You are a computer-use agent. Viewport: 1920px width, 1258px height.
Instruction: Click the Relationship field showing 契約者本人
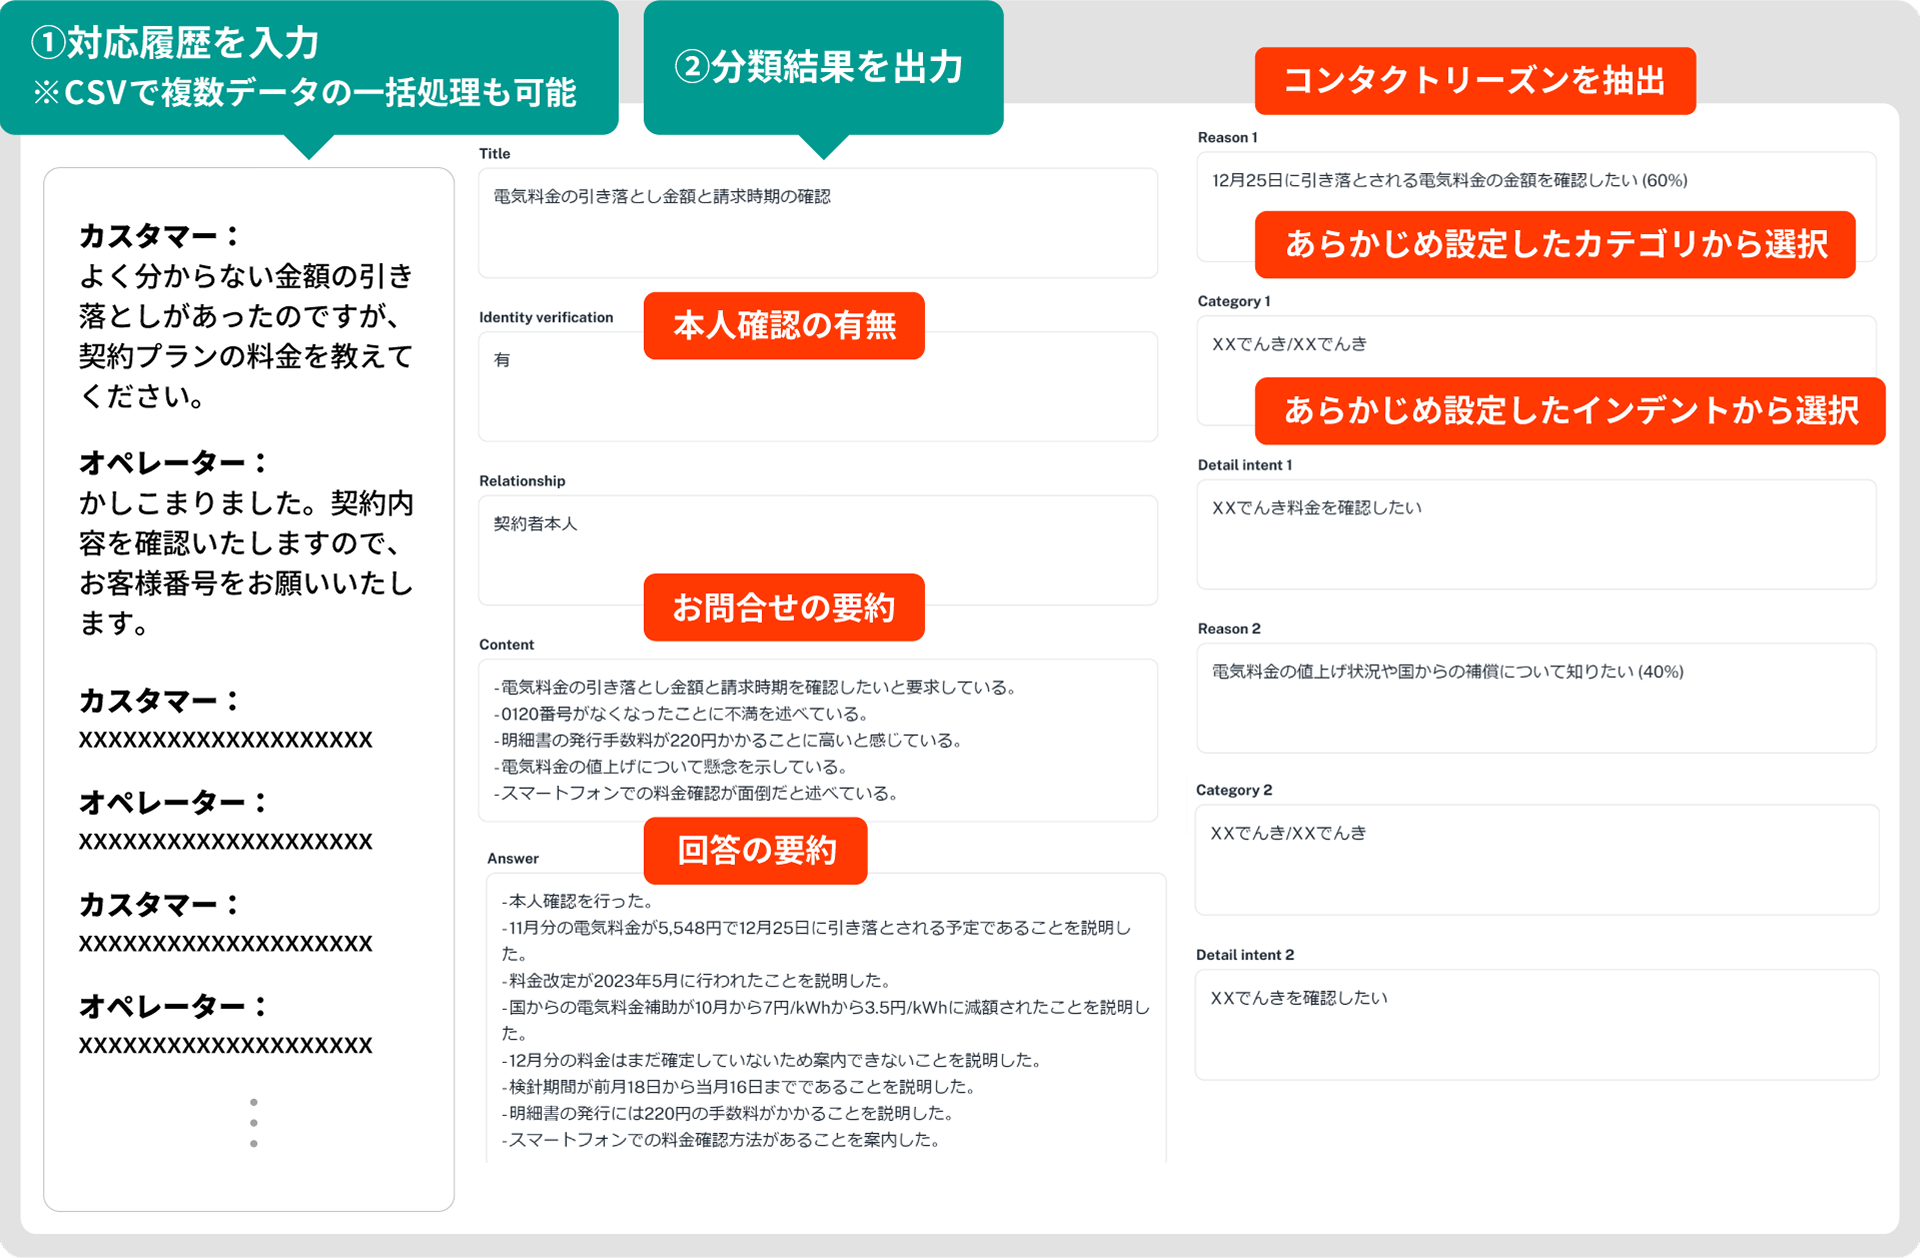coord(817,540)
